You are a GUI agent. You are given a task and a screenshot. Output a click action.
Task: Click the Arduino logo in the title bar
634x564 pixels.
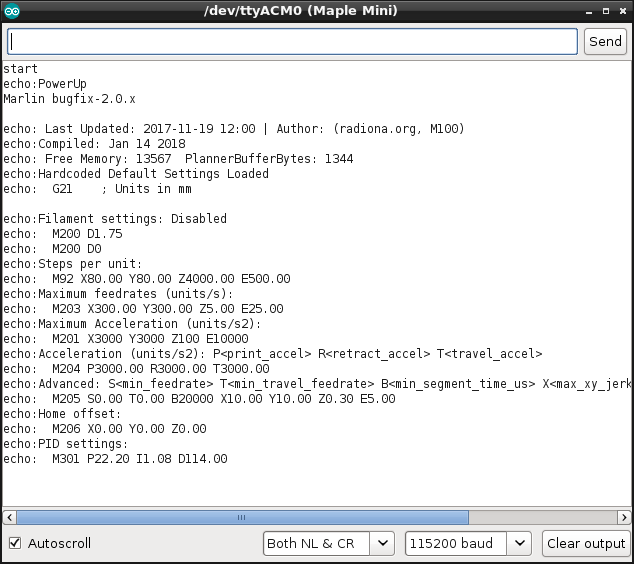[x=13, y=11]
